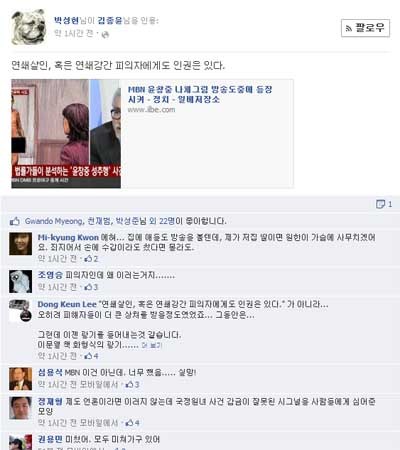Image resolution: width=400 pixels, height=450 pixels.
Task: Click the share count icon showing 1
Action: click(384, 204)
